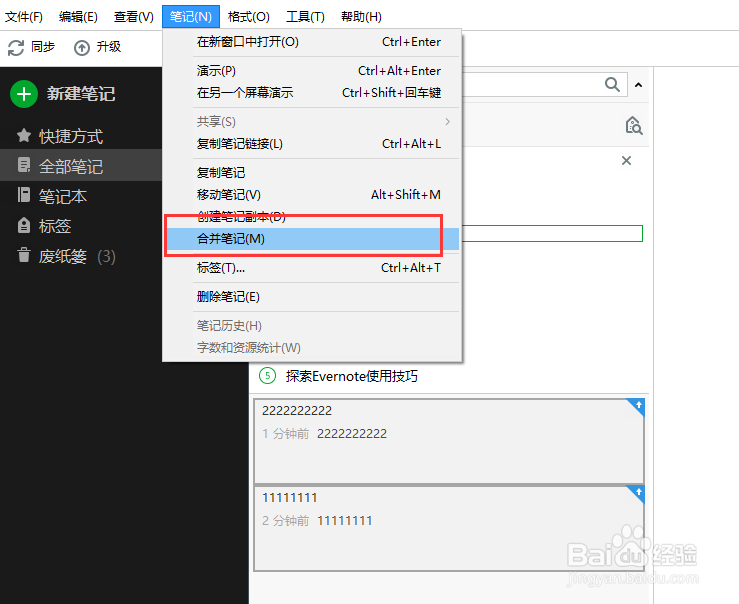Open the 查看(V) menu
The height and width of the screenshot is (604, 739).
tap(134, 17)
